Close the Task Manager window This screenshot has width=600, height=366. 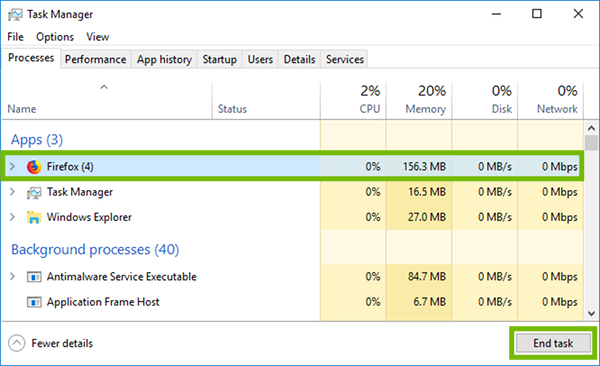578,14
